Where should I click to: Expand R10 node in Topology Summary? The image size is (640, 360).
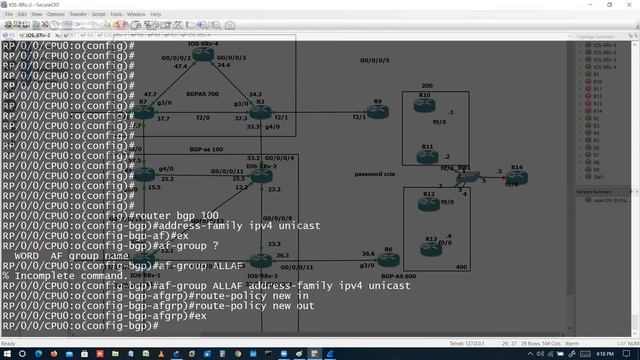click(x=580, y=82)
